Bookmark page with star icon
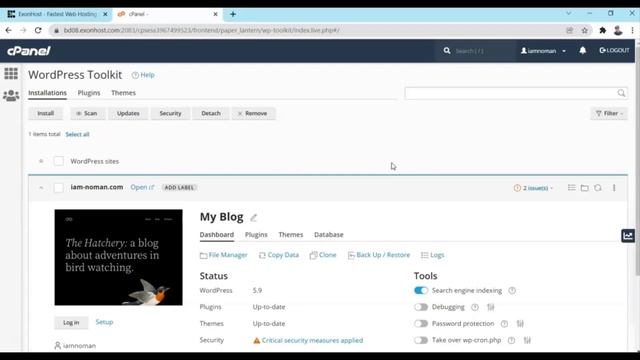Image resolution: width=640 pixels, height=360 pixels. pyautogui.click(x=584, y=30)
